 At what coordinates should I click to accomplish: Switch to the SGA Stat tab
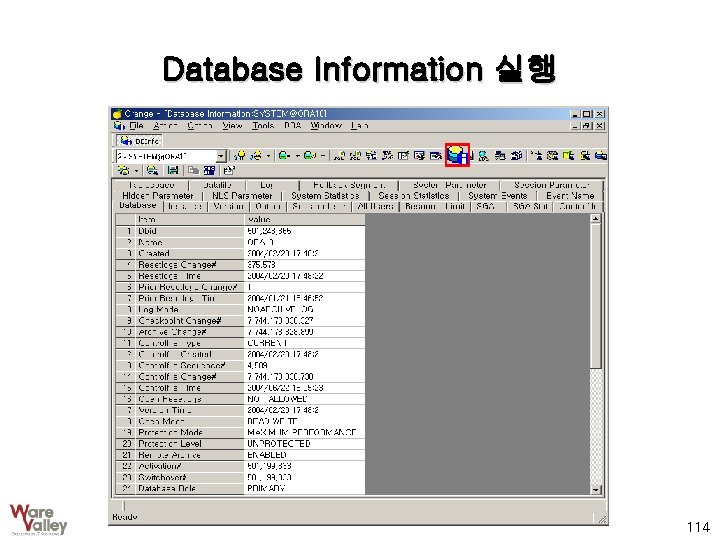(x=530, y=207)
